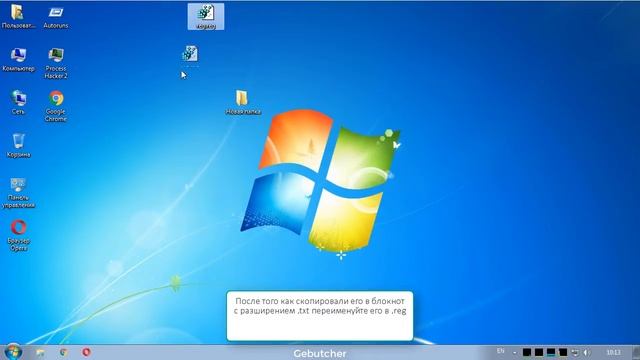The width and height of the screenshot is (640, 360).
Task: Select the Process Hacker 2 shortcut
Action: tap(56, 63)
